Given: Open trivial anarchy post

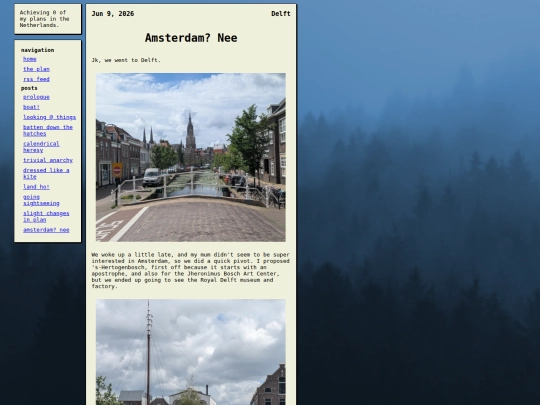Looking at the screenshot, I should 48,160.
